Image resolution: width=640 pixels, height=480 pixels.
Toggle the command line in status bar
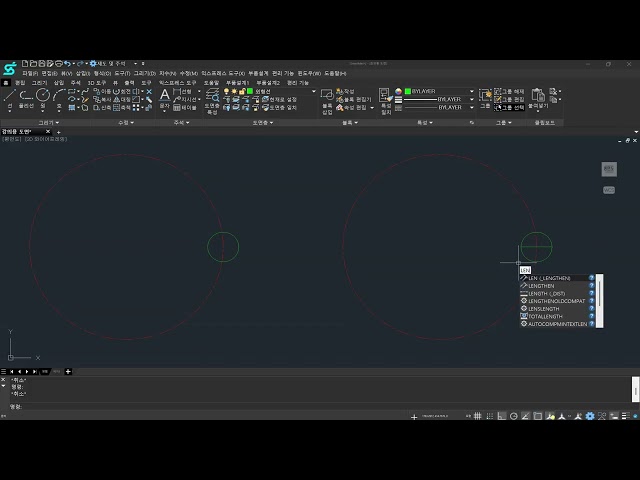point(614,416)
